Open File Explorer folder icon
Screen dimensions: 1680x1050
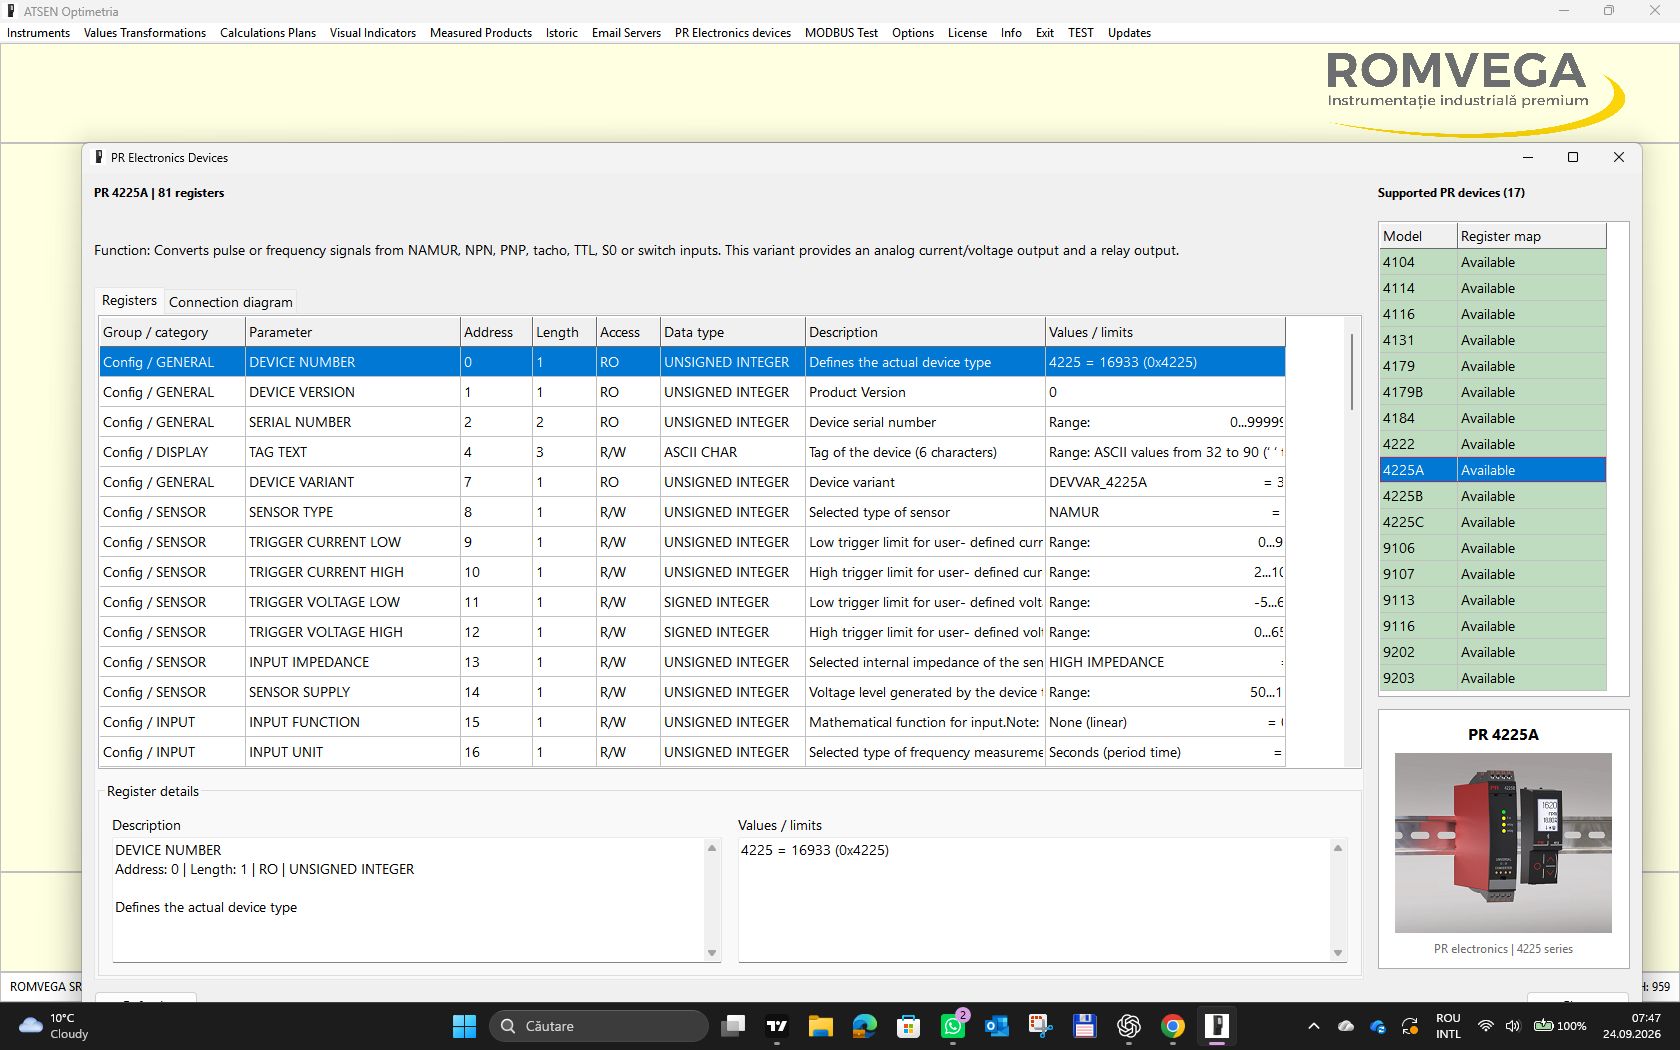click(821, 1026)
